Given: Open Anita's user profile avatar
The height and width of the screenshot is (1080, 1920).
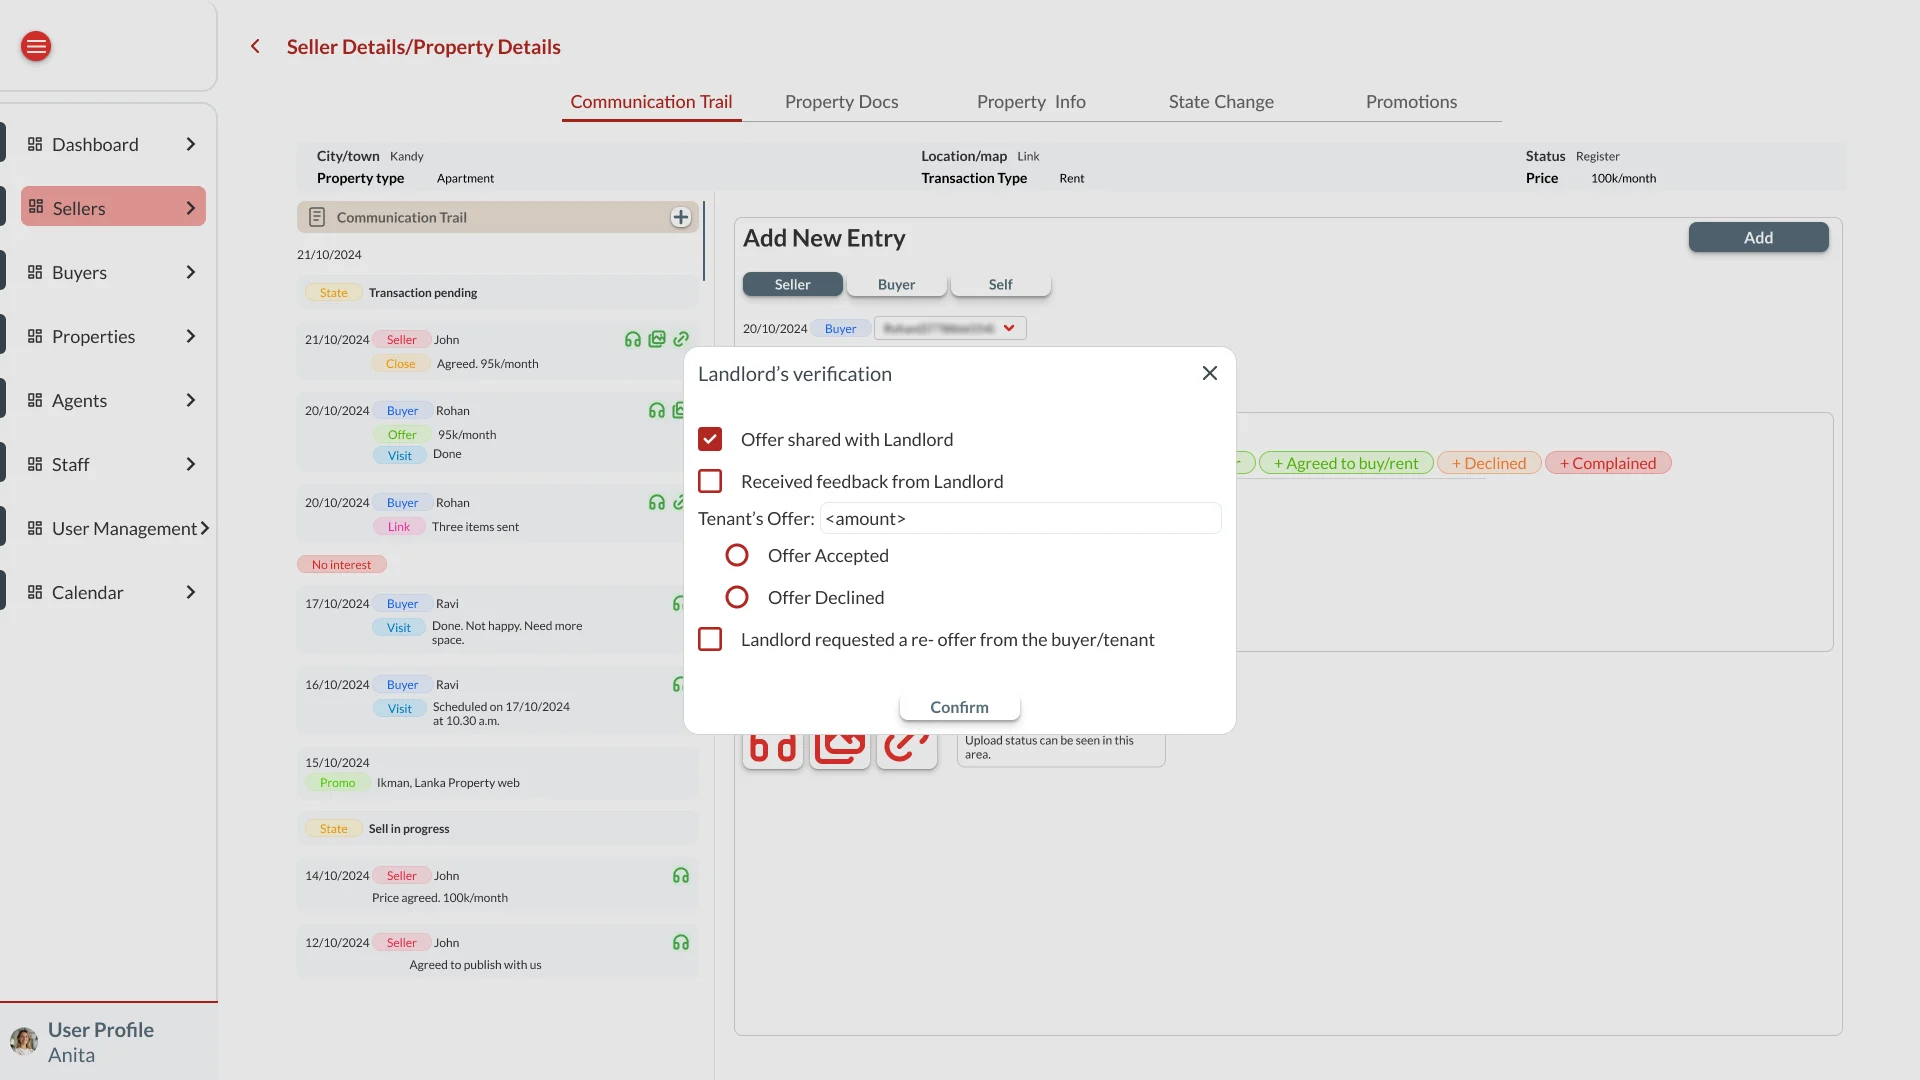Looking at the screenshot, I should click(x=24, y=1041).
